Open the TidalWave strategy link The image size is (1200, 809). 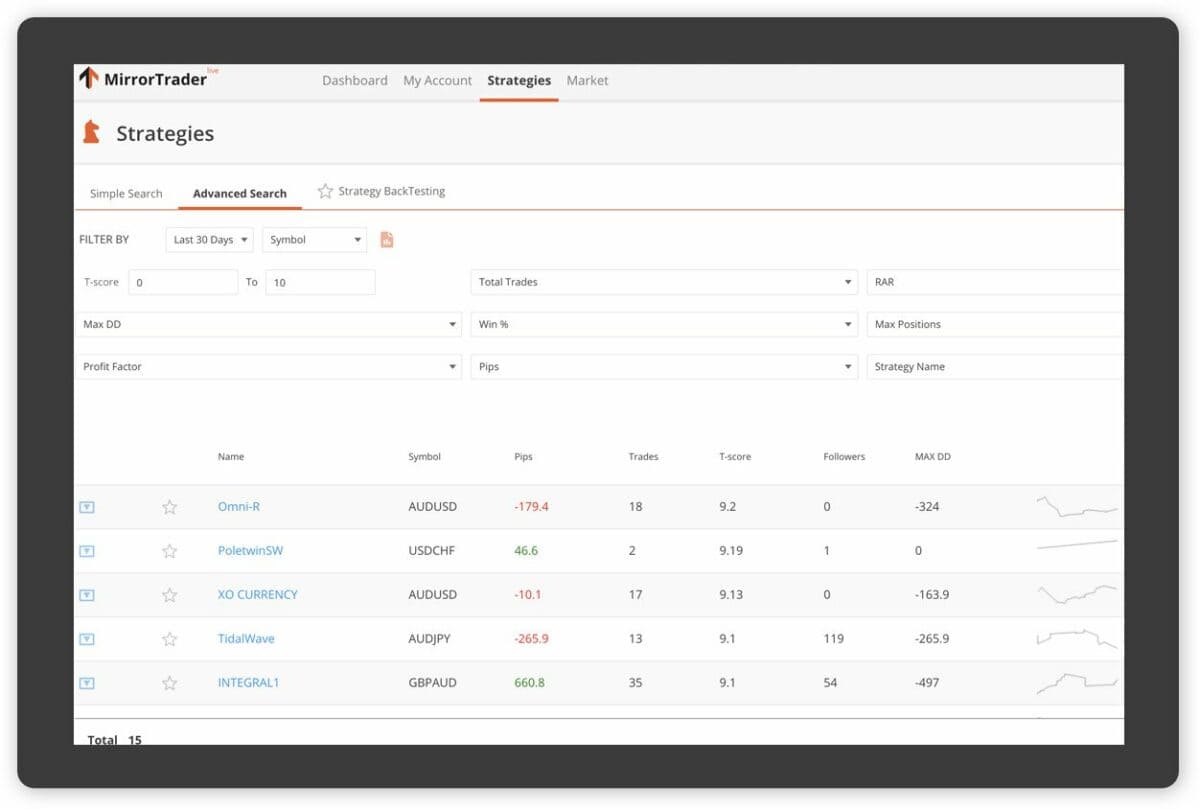(x=246, y=639)
